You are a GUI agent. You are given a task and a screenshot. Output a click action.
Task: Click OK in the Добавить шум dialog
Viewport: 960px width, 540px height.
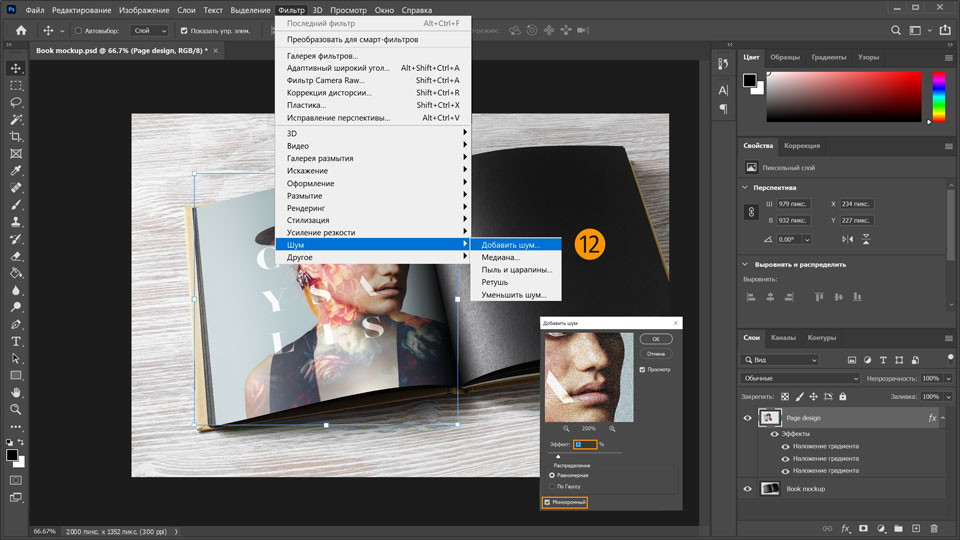[656, 339]
